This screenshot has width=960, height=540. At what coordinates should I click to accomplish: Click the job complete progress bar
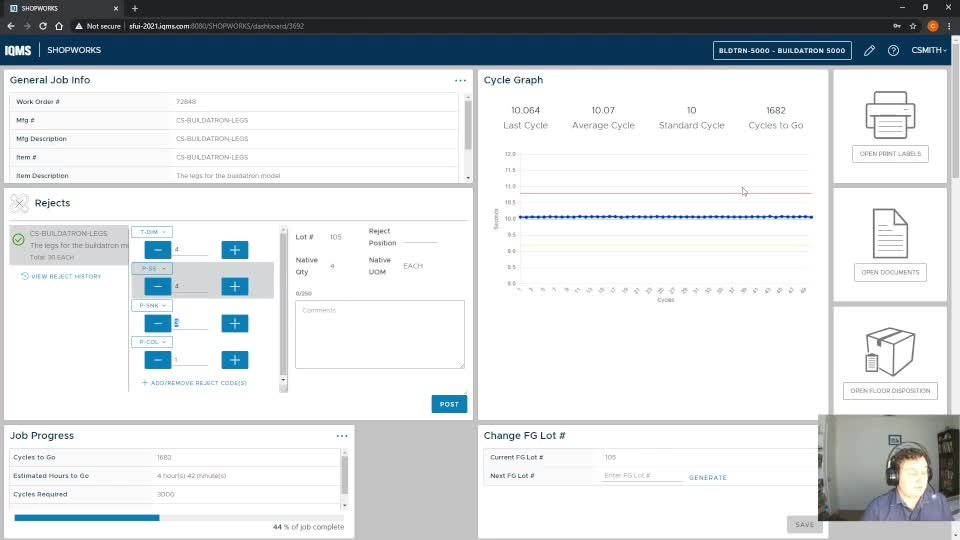pyautogui.click(x=179, y=518)
